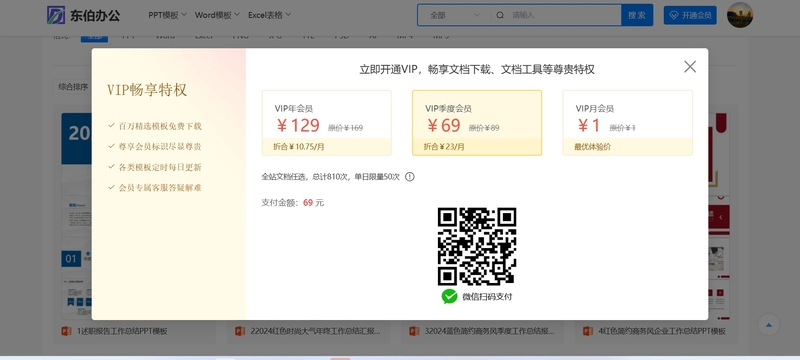Click the VIP畅享特权 heading

pyautogui.click(x=147, y=90)
